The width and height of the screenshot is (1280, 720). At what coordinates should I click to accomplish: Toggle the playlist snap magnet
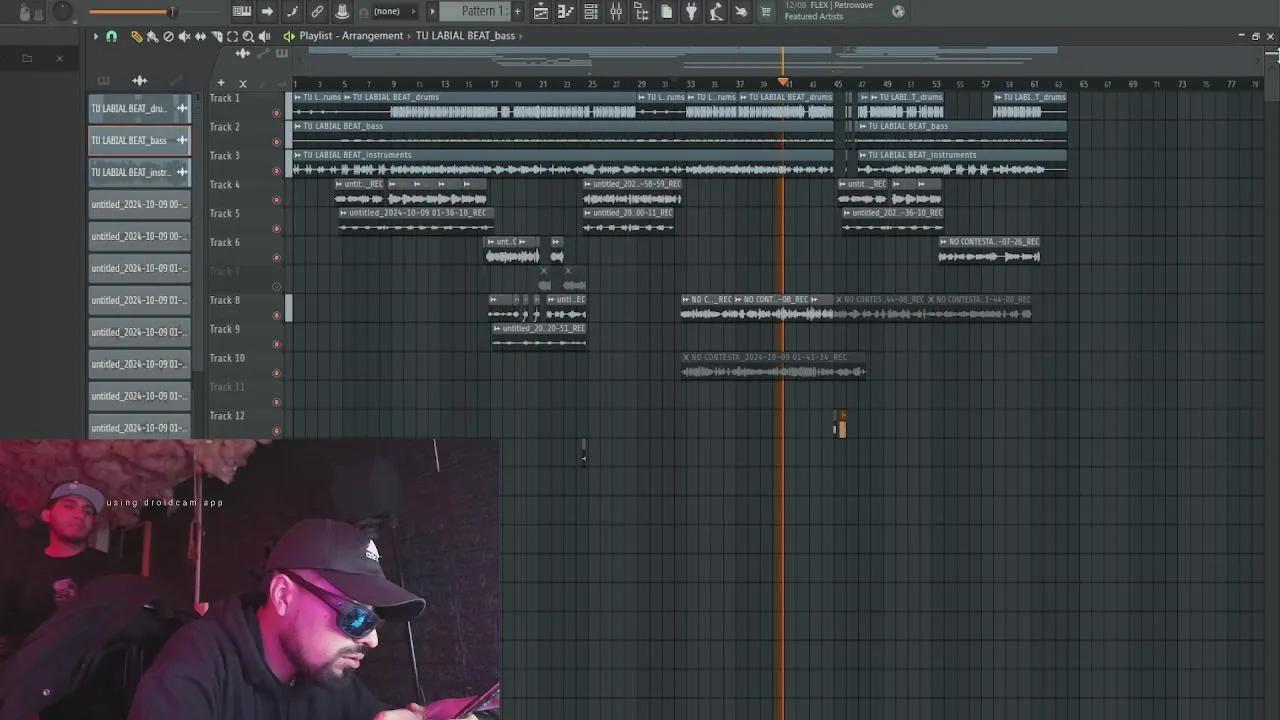click(x=111, y=36)
